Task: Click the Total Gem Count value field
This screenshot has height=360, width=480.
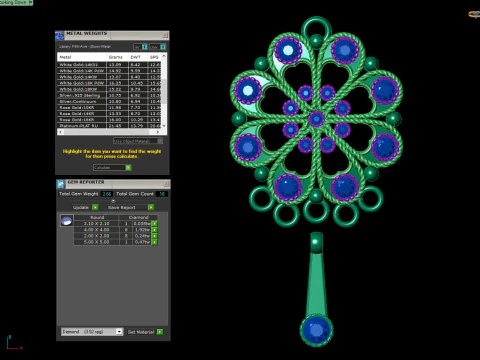Action: 162,194
